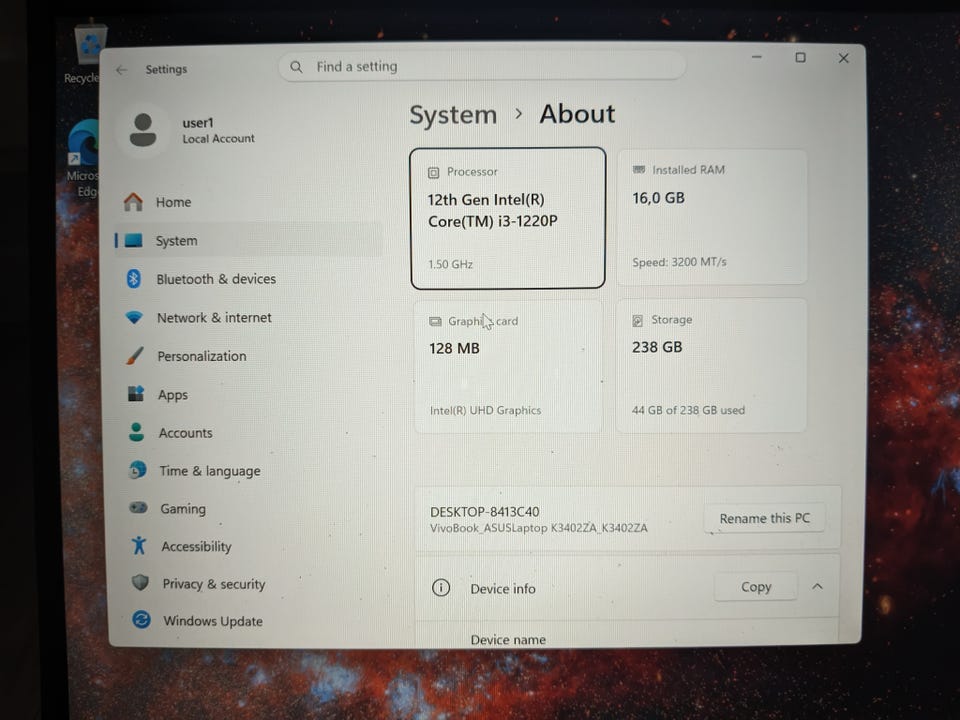The image size is (960, 720).
Task: Click the 1.50 GHz processor speed text
Action: 450,264
